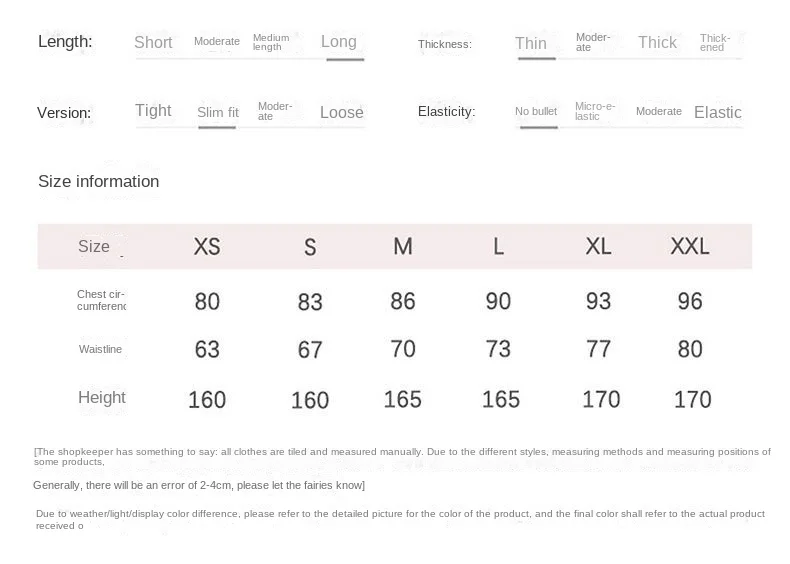Select the Waistline row label

click(100, 349)
